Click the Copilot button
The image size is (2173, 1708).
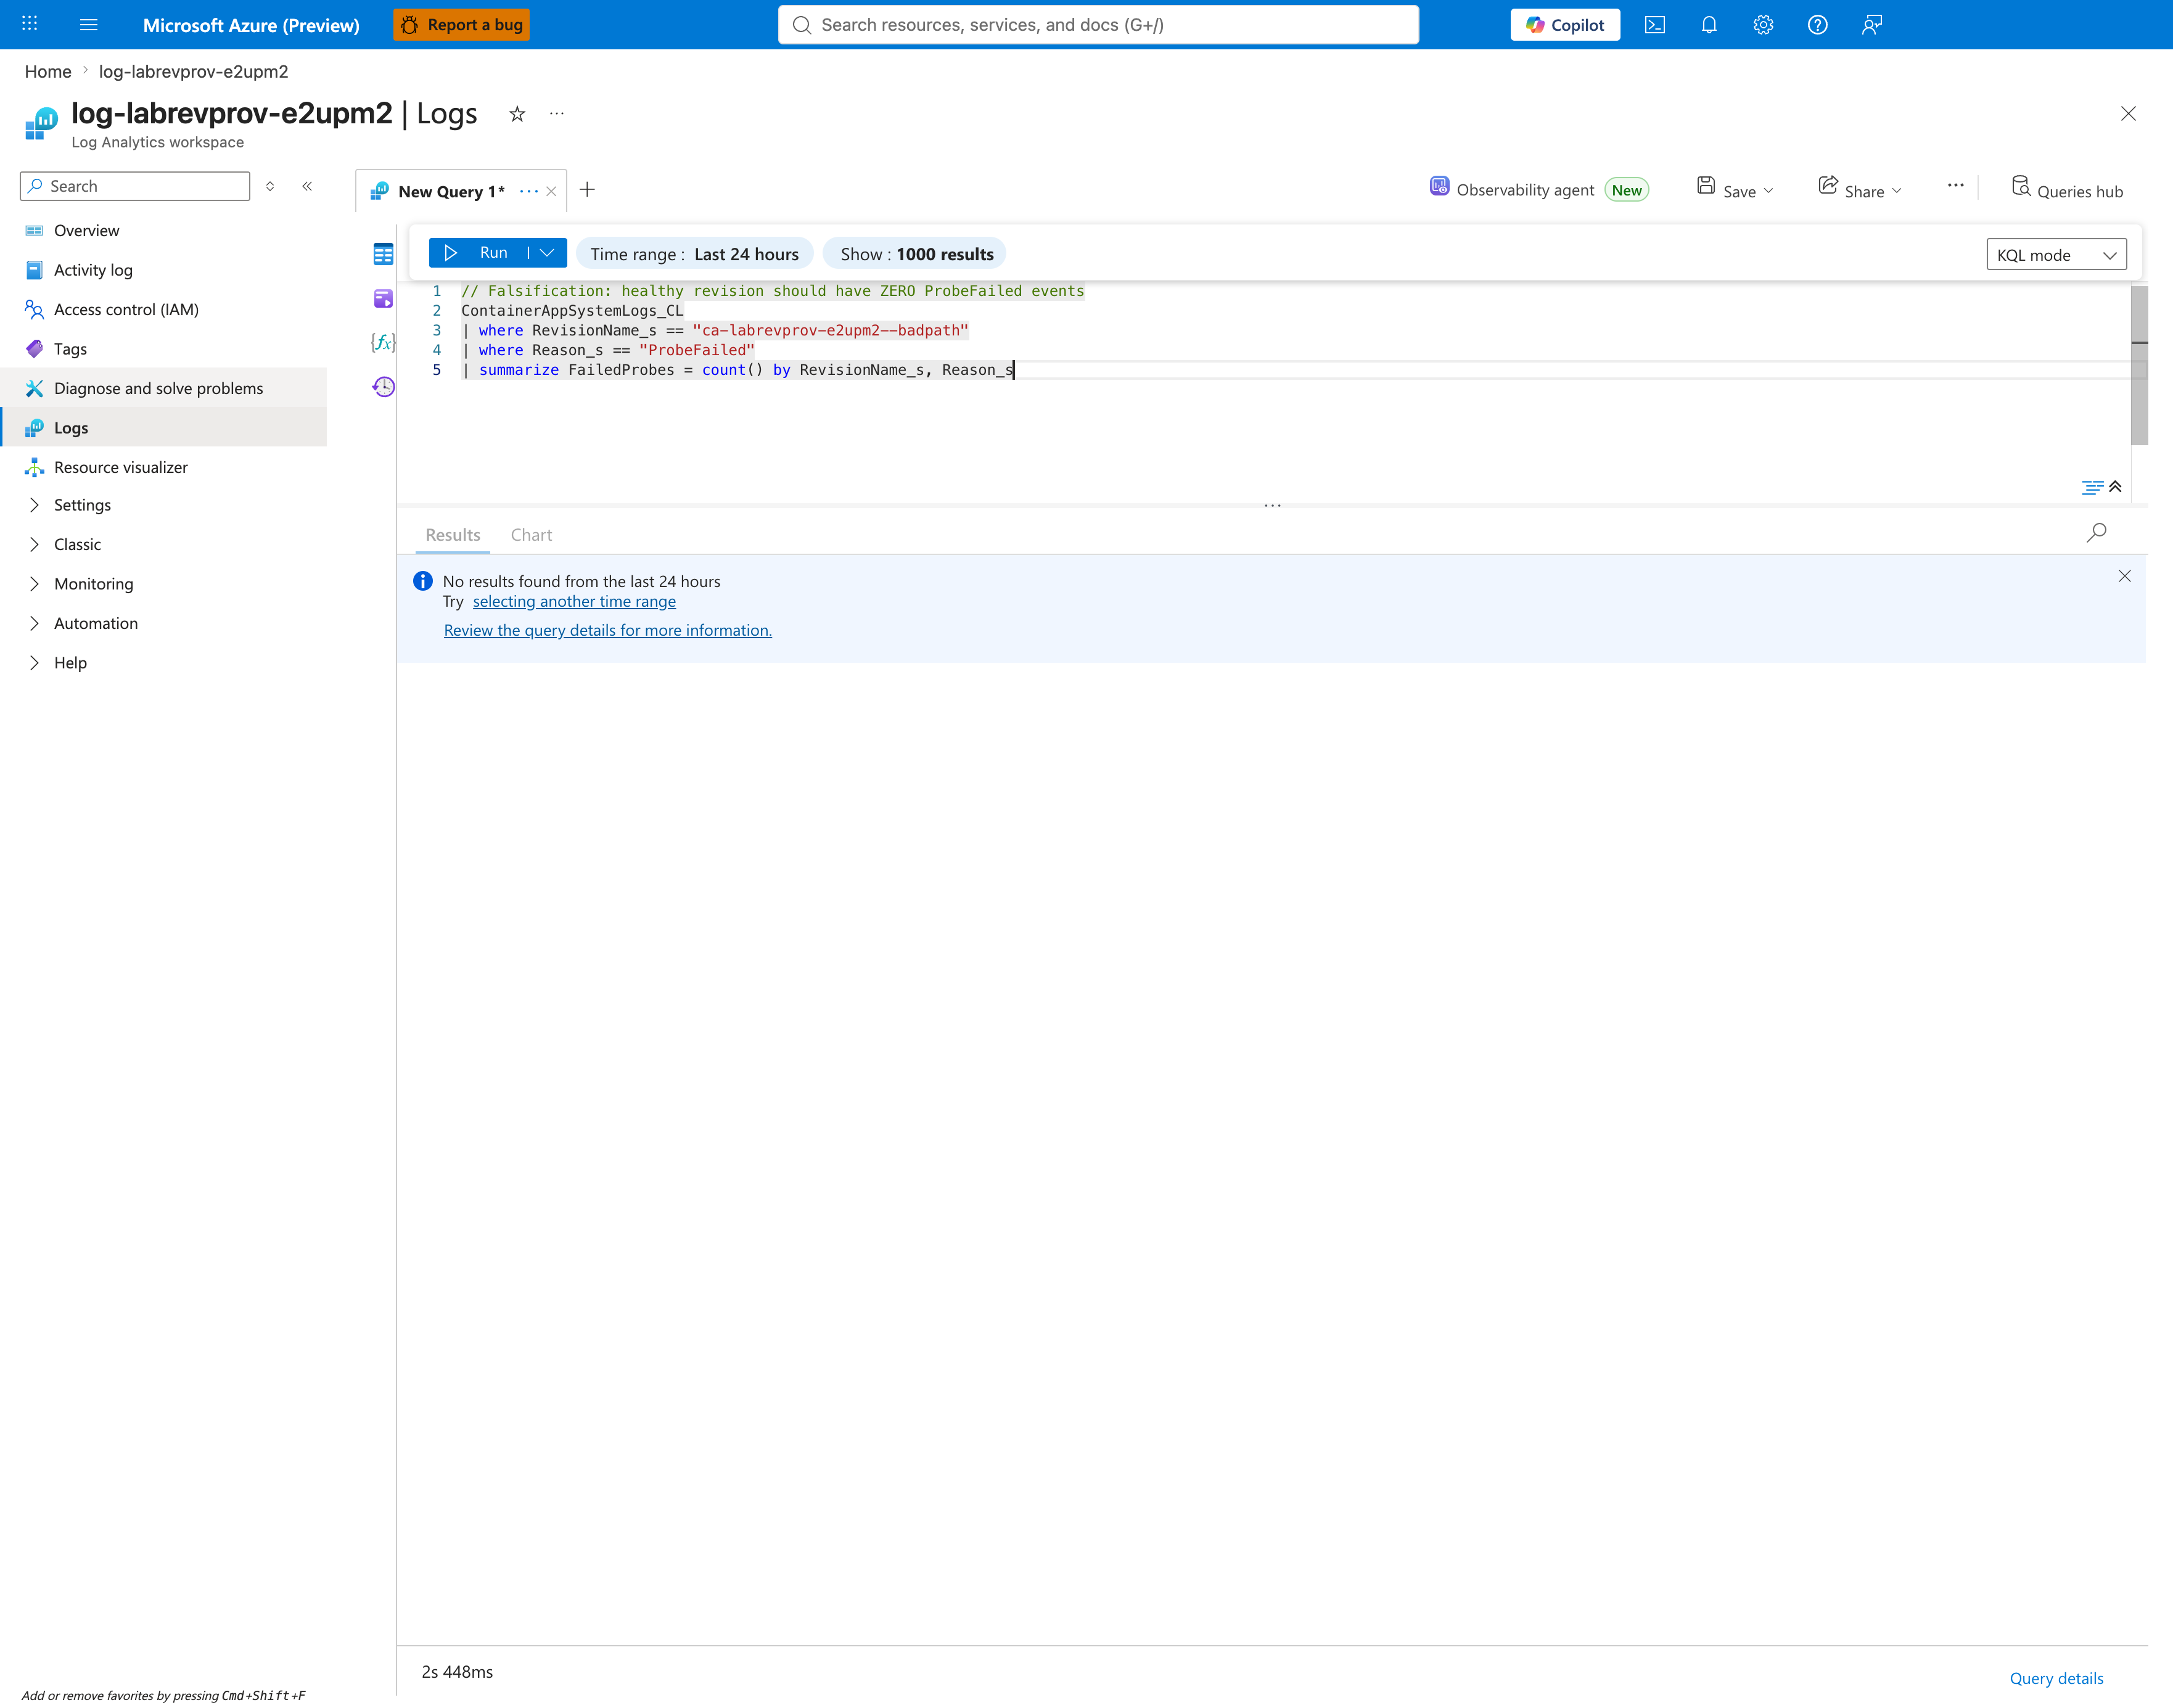(1565, 25)
